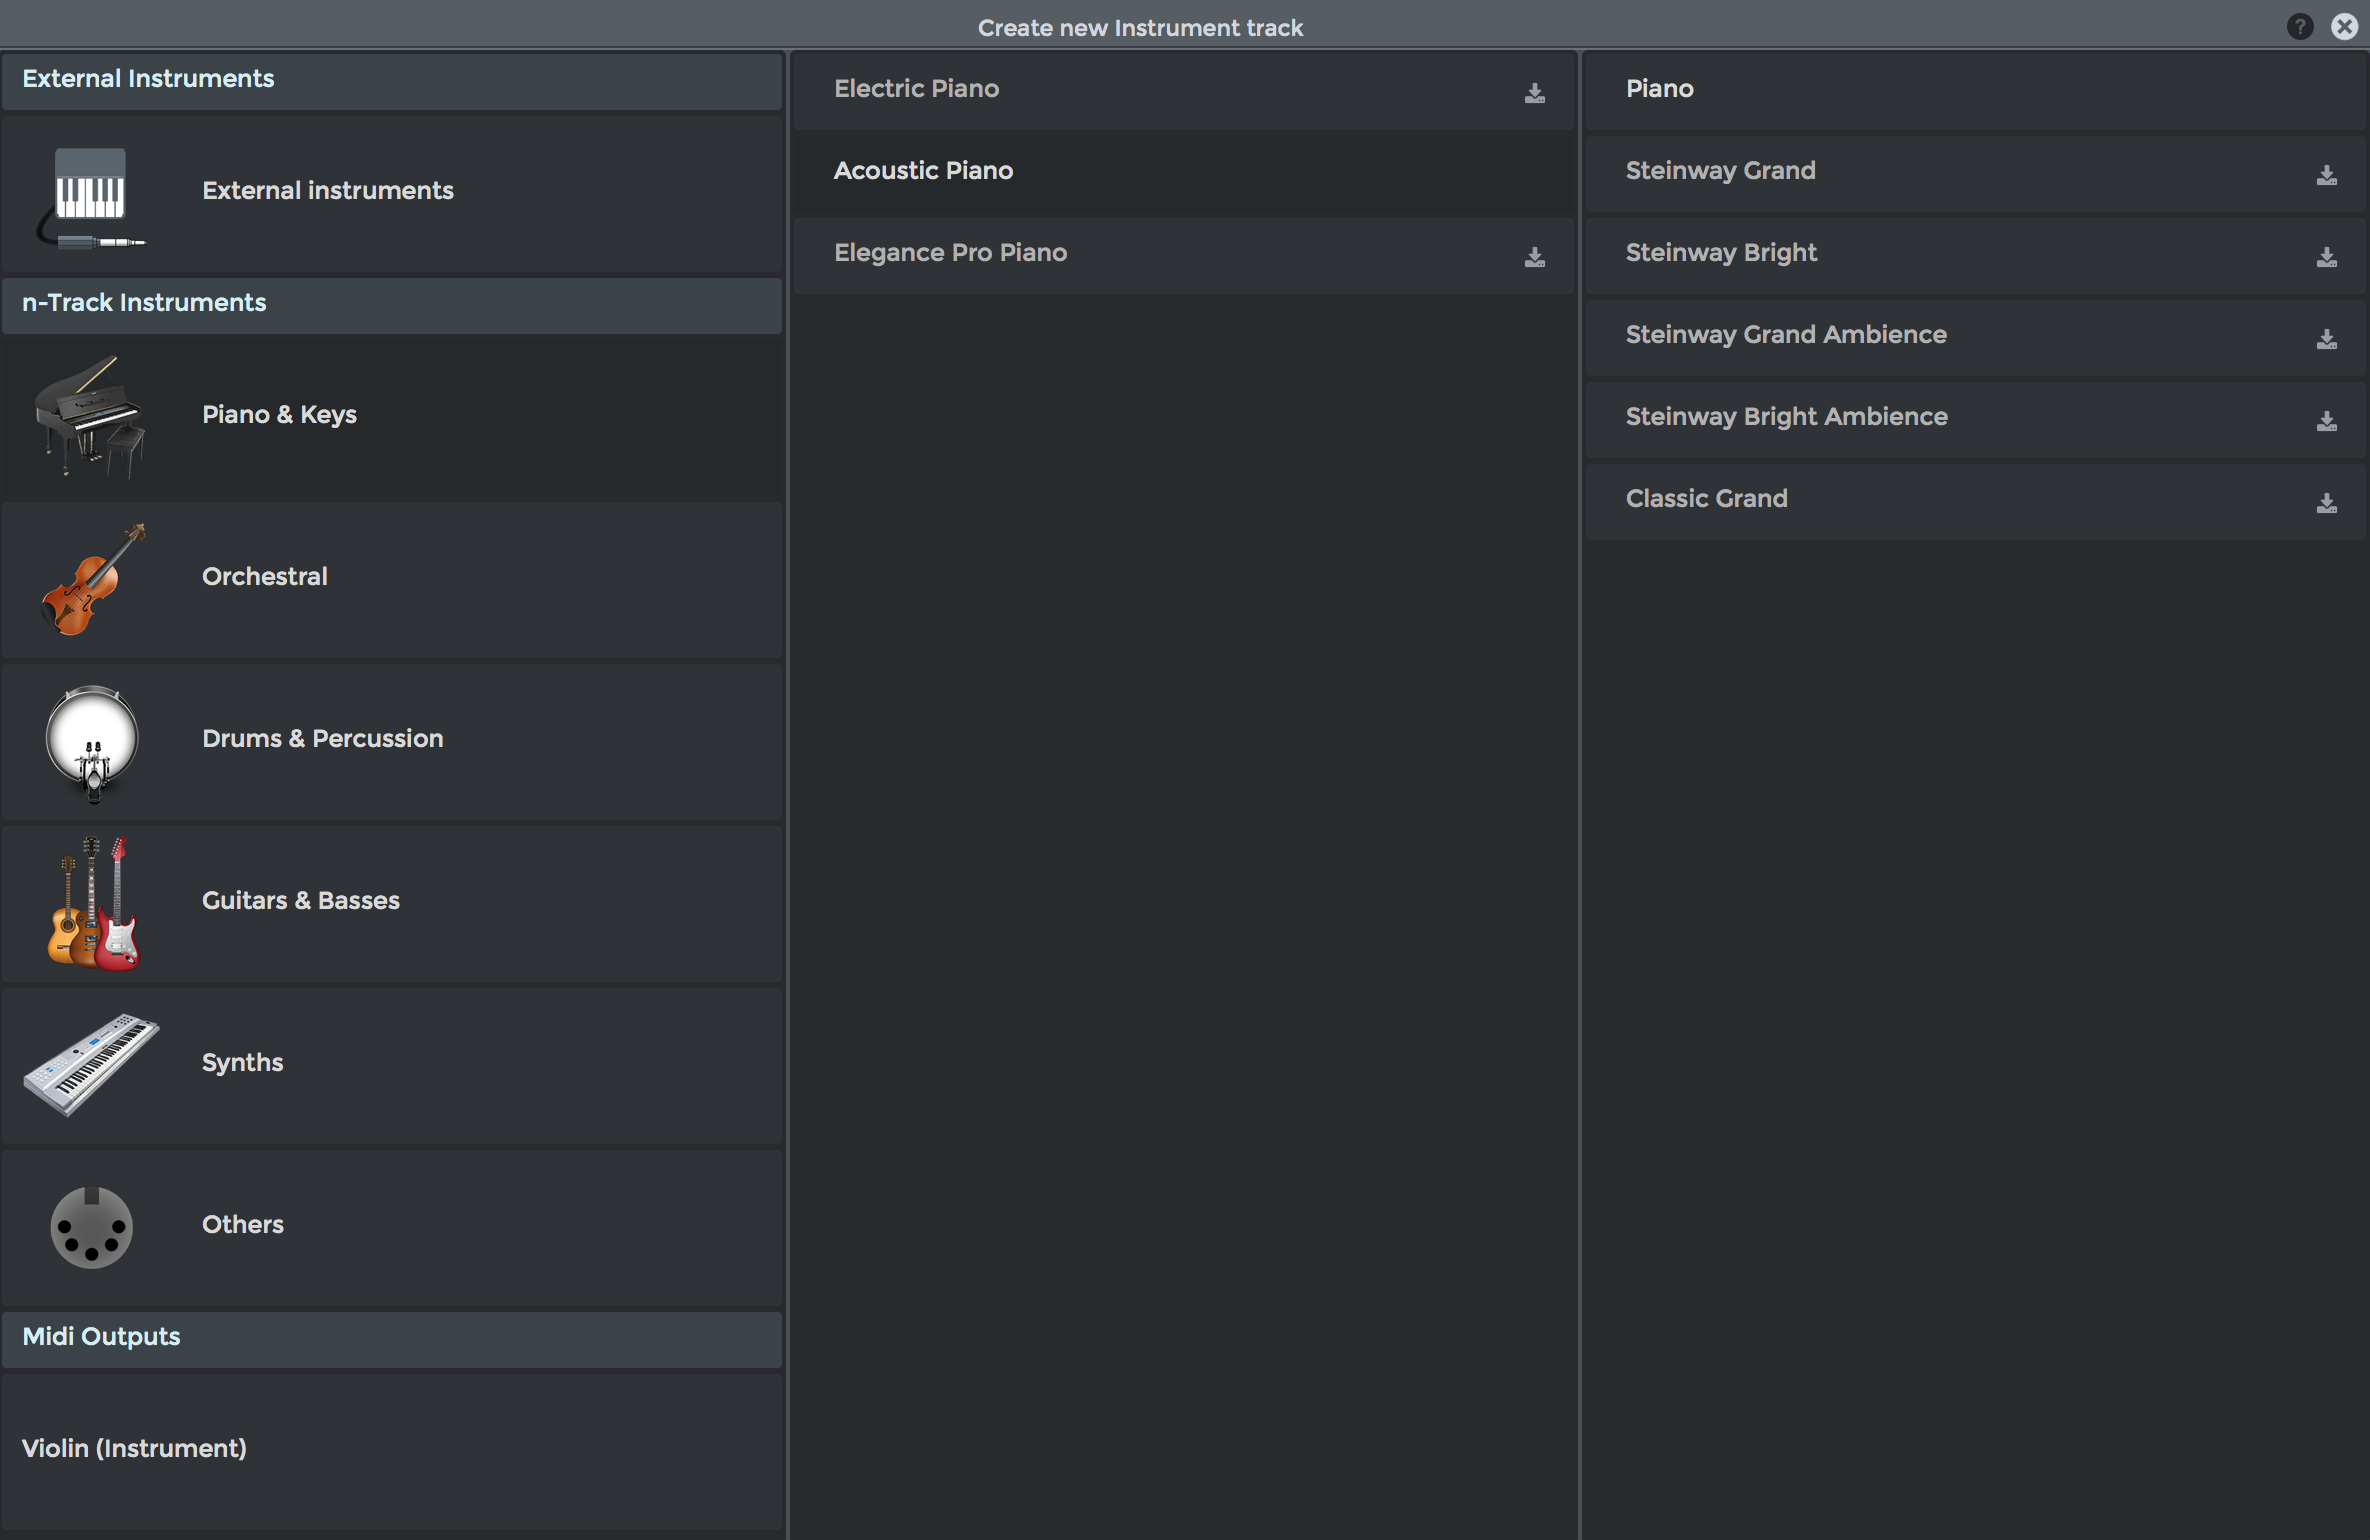
Task: Click the violin Orchestral icon
Action: pos(92,579)
